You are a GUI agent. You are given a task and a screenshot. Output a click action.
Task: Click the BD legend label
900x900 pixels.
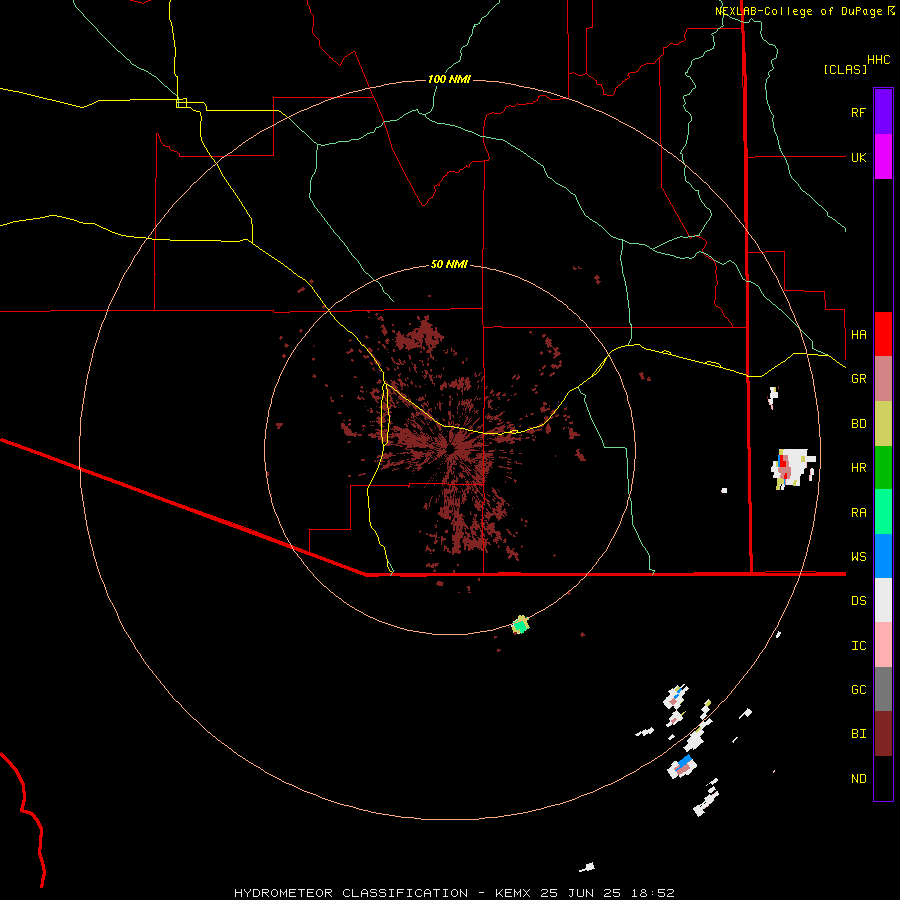pos(858,424)
